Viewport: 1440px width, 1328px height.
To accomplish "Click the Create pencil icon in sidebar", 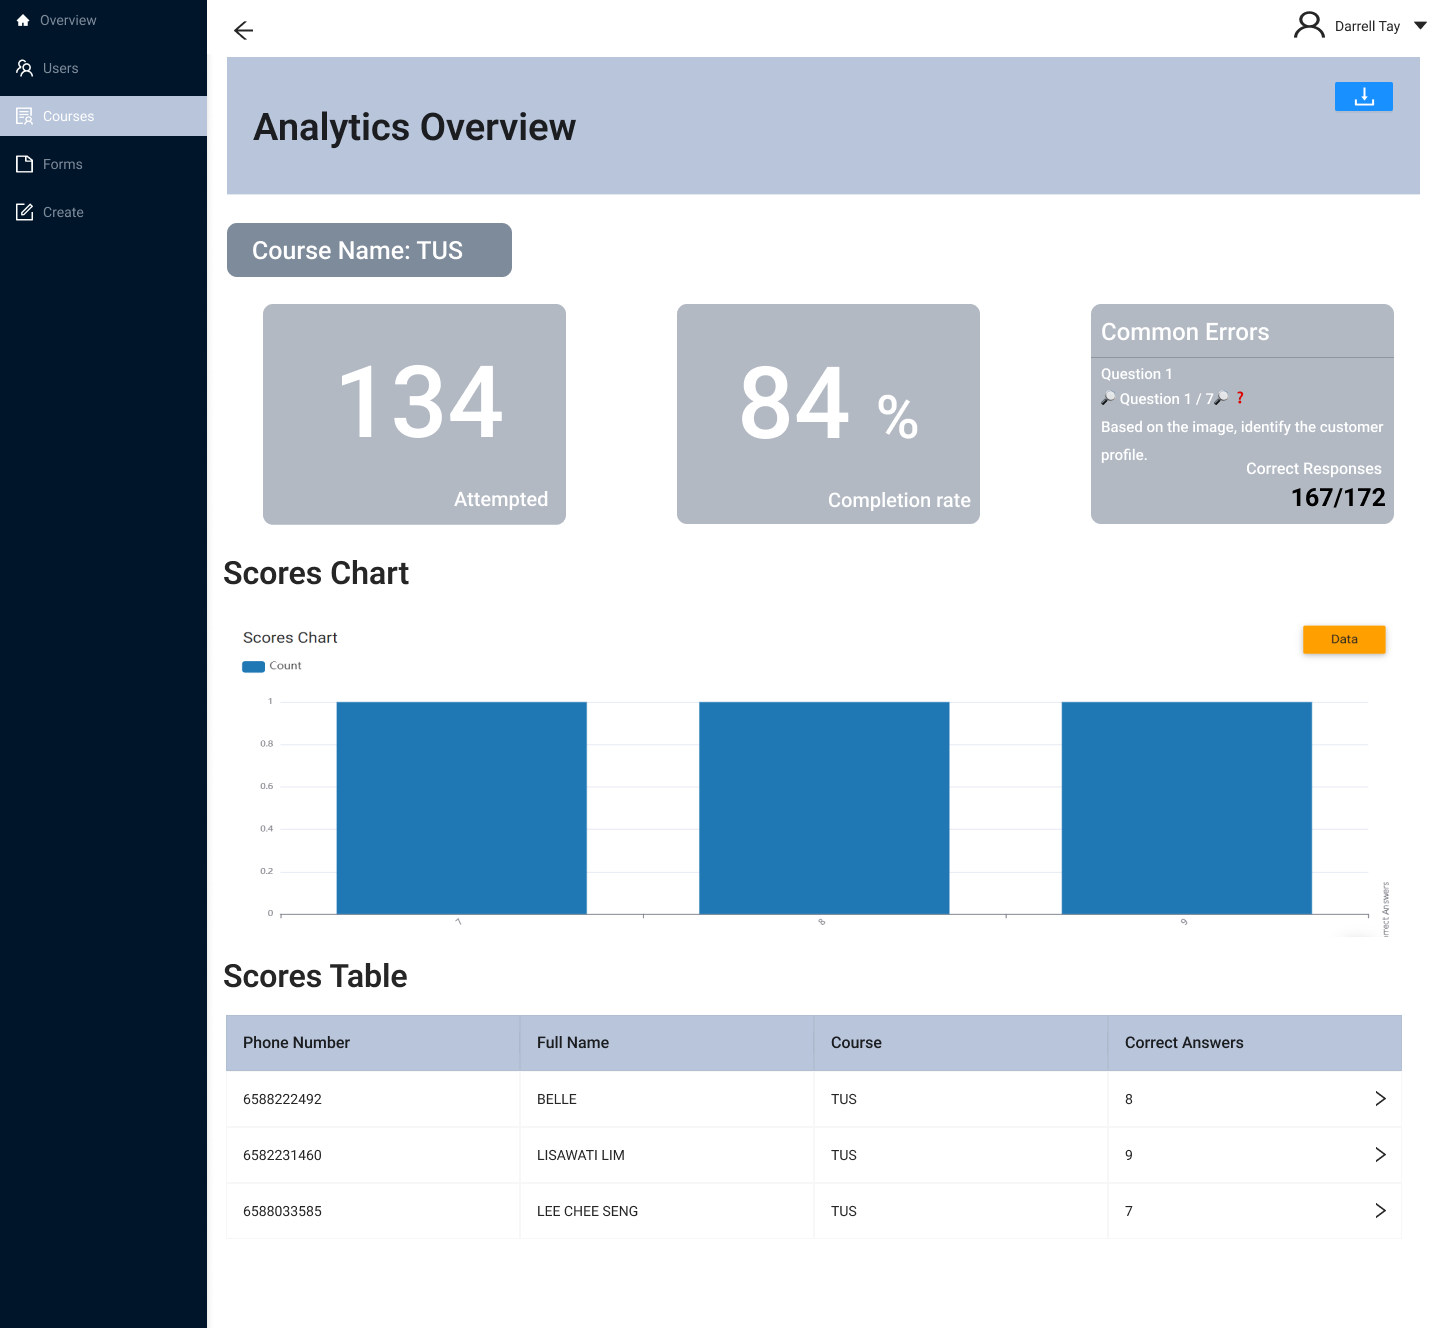I will [25, 212].
